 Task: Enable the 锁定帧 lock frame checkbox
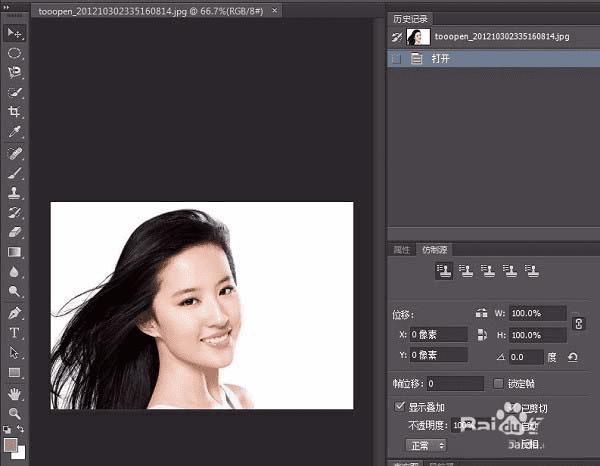pyautogui.click(x=498, y=383)
